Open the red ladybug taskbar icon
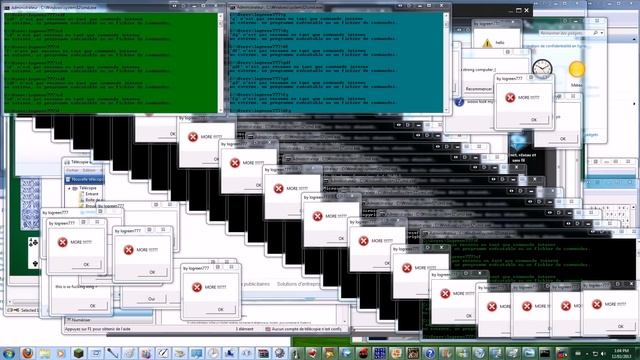The width and height of the screenshot is (640, 360). [363, 353]
